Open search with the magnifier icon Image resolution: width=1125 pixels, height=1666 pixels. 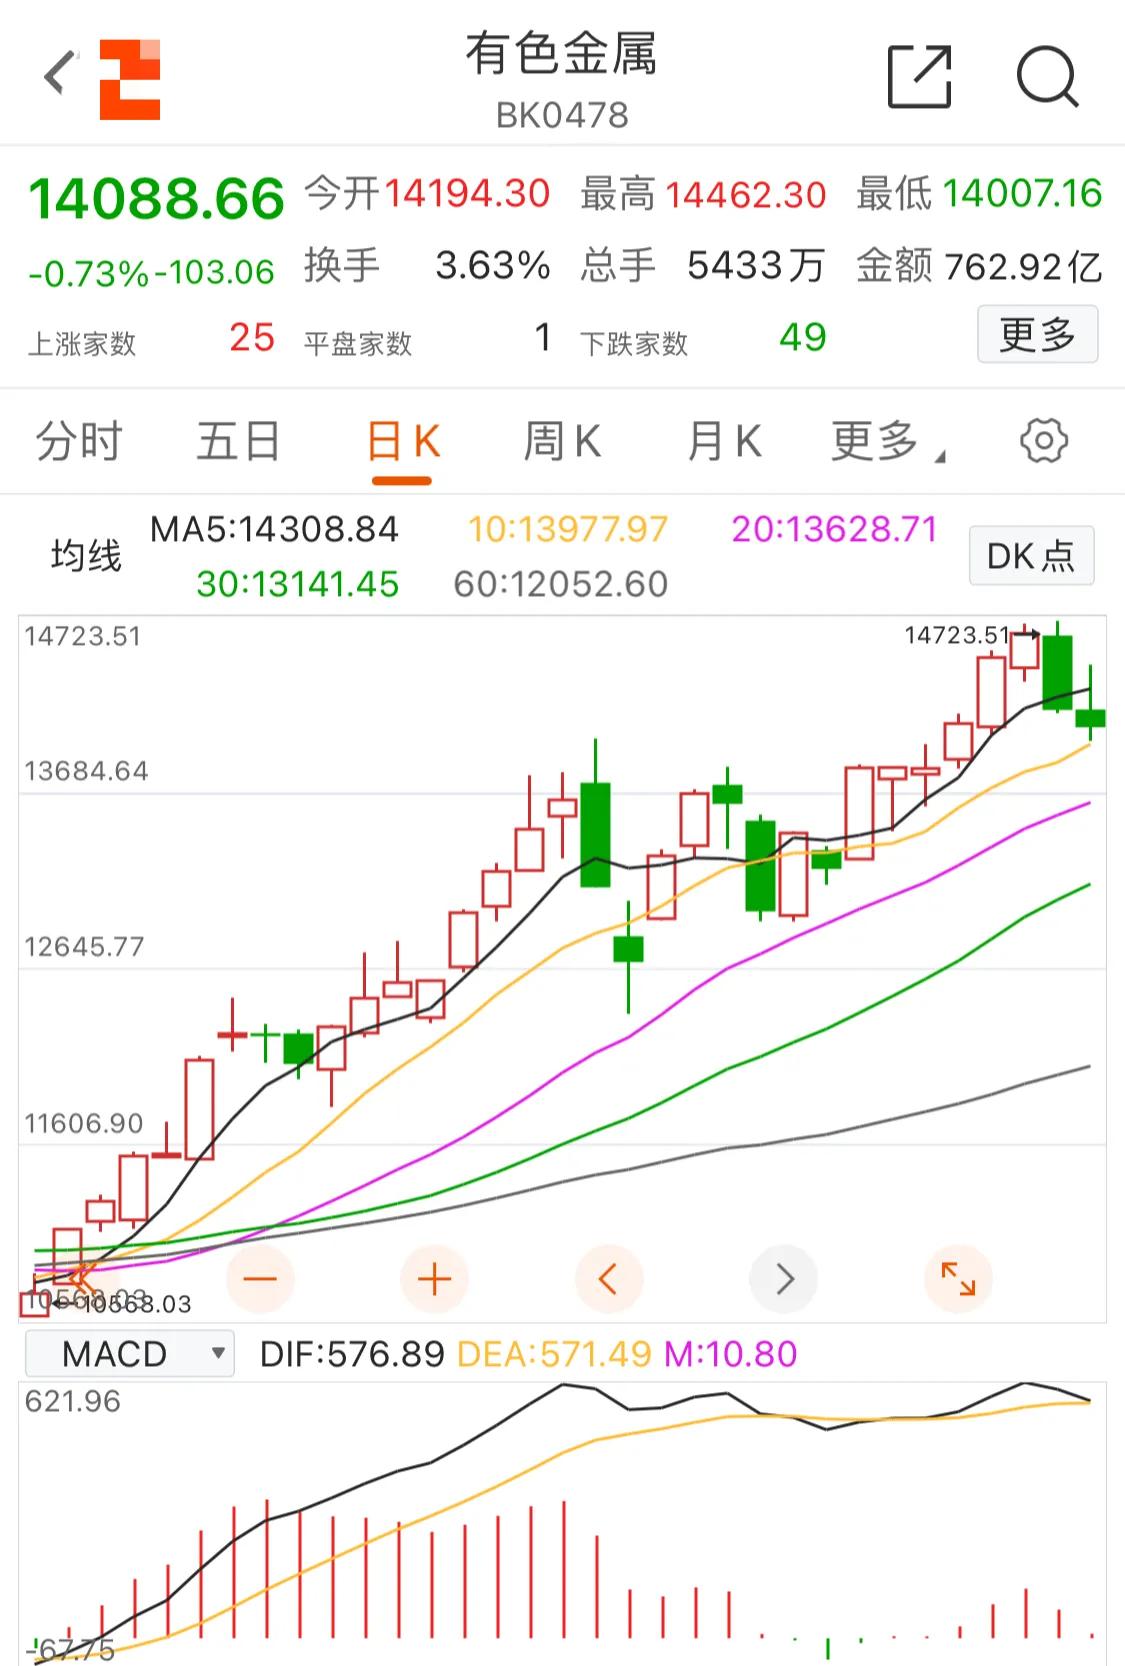1047,76
